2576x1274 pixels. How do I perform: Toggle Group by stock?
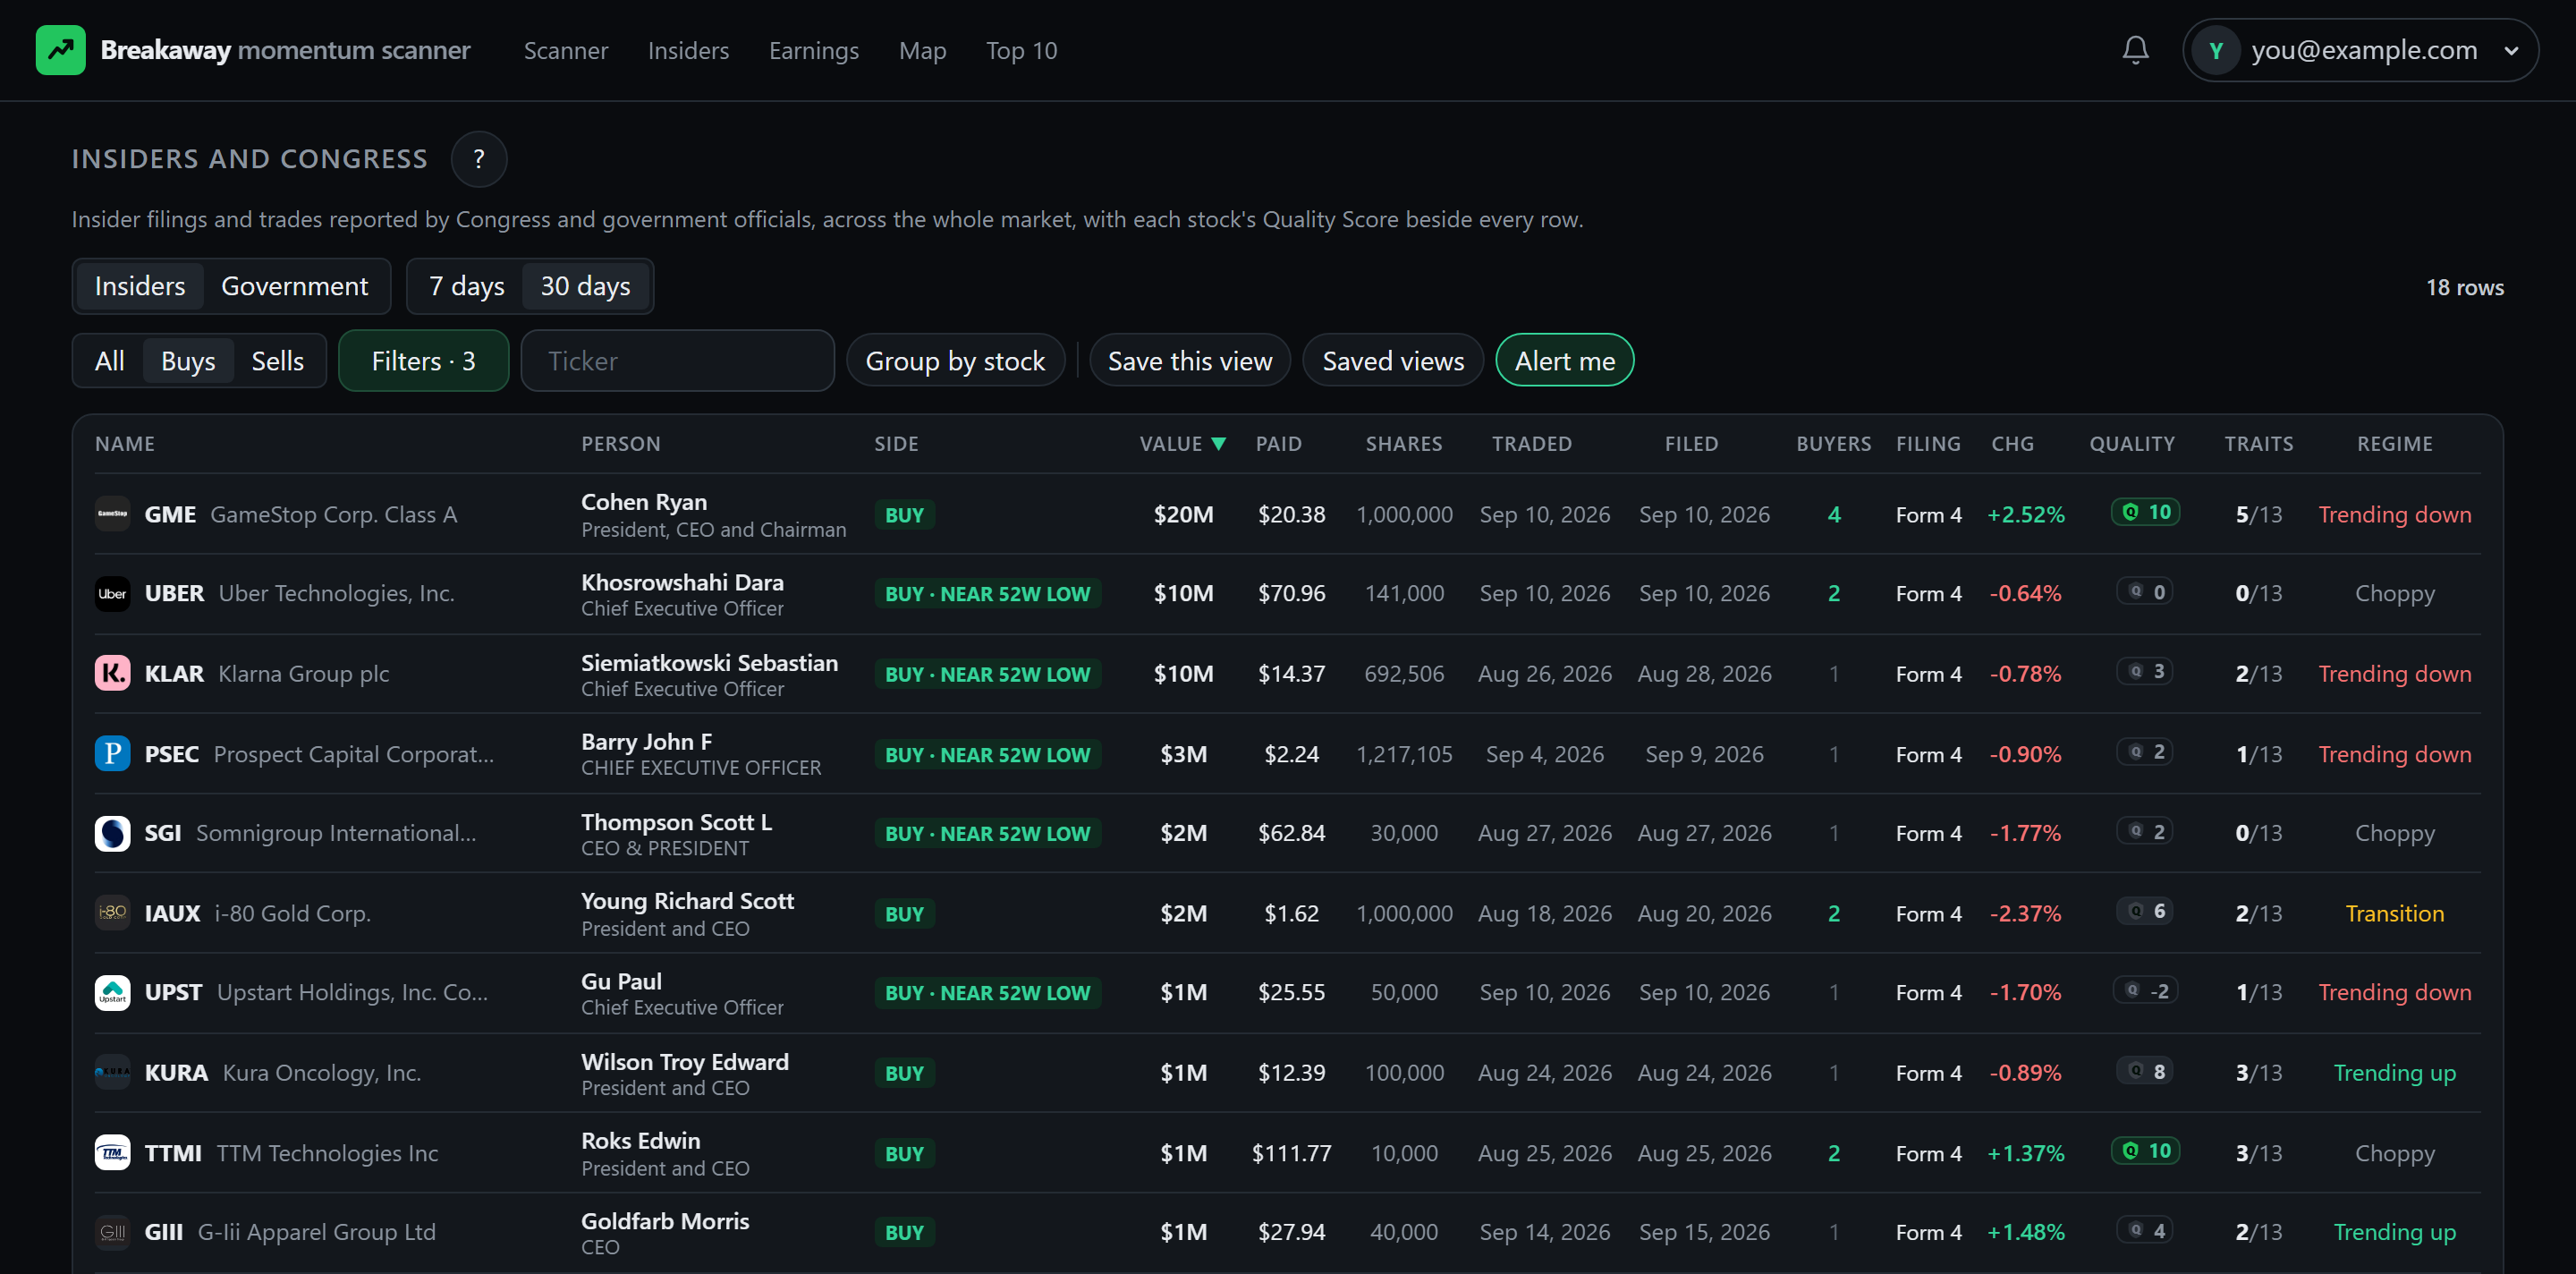tap(955, 361)
